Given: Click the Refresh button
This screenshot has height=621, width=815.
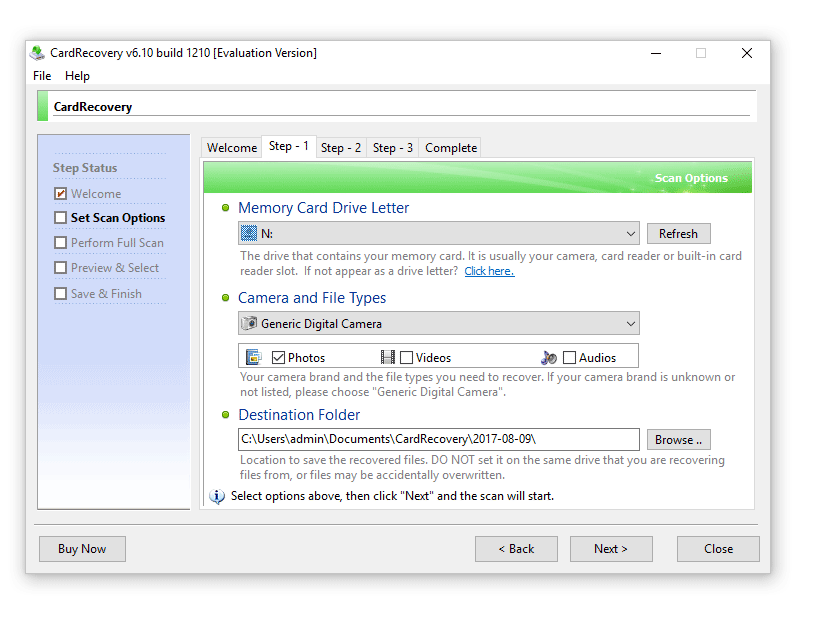Looking at the screenshot, I should coord(678,234).
